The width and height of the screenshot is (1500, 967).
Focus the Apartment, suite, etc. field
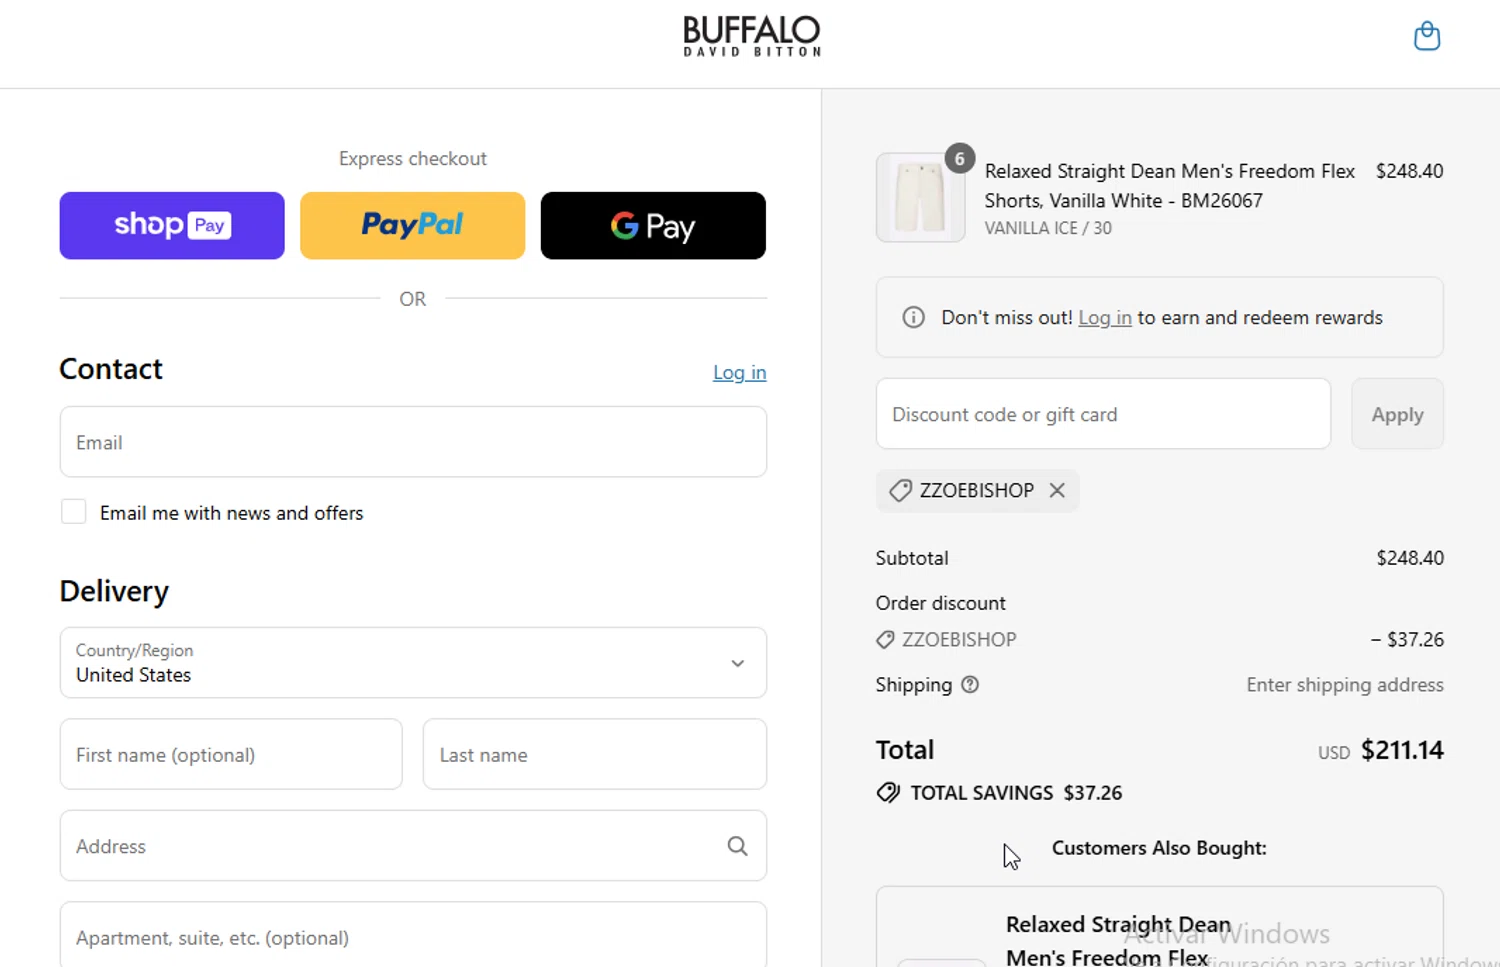point(413,936)
